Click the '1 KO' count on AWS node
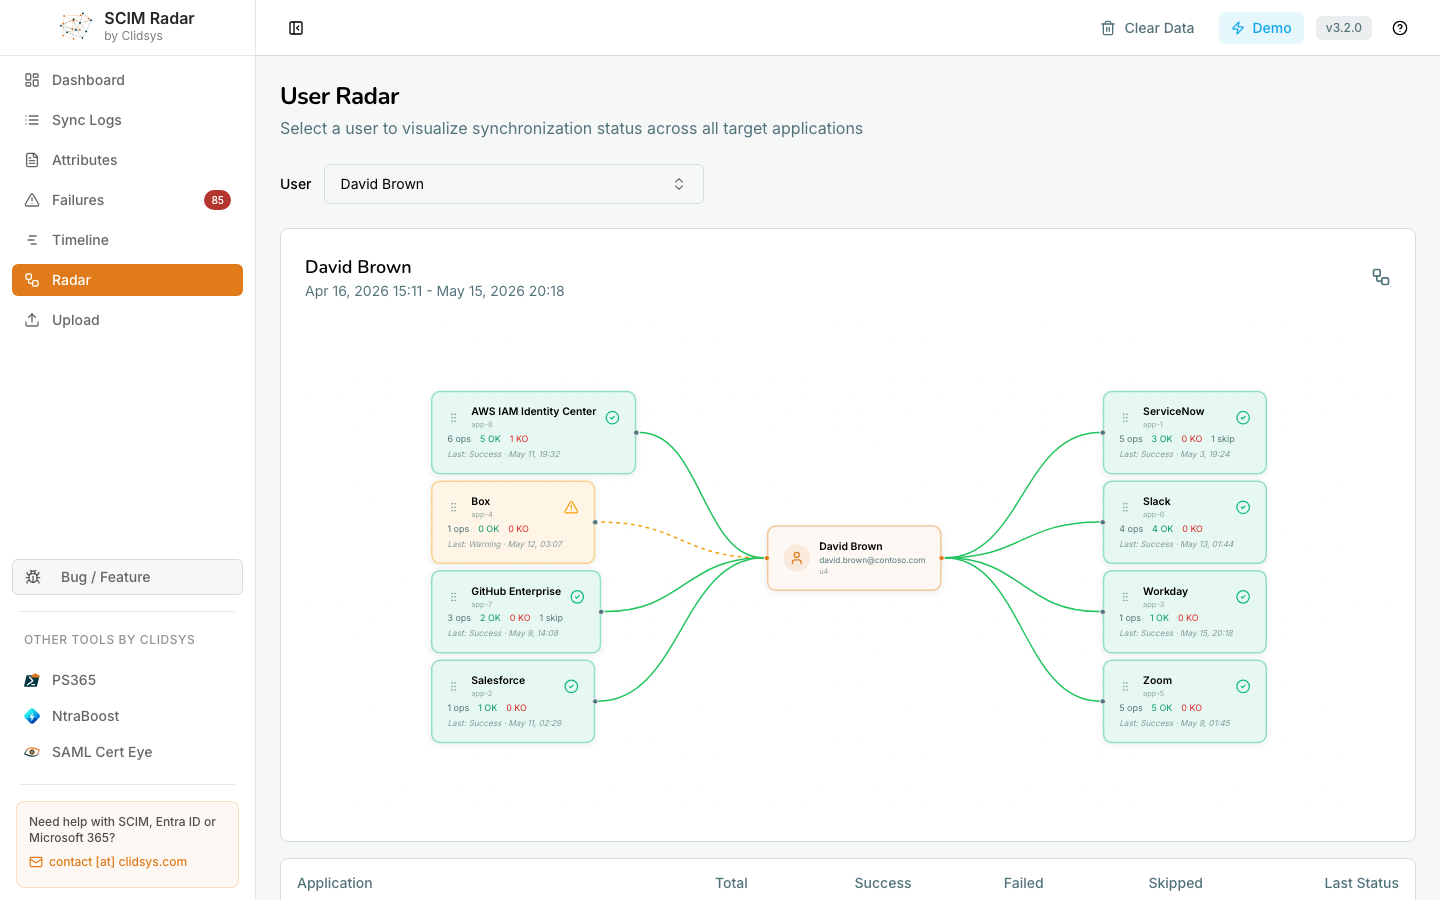Screen dimensions: 1440x900 pos(519,439)
